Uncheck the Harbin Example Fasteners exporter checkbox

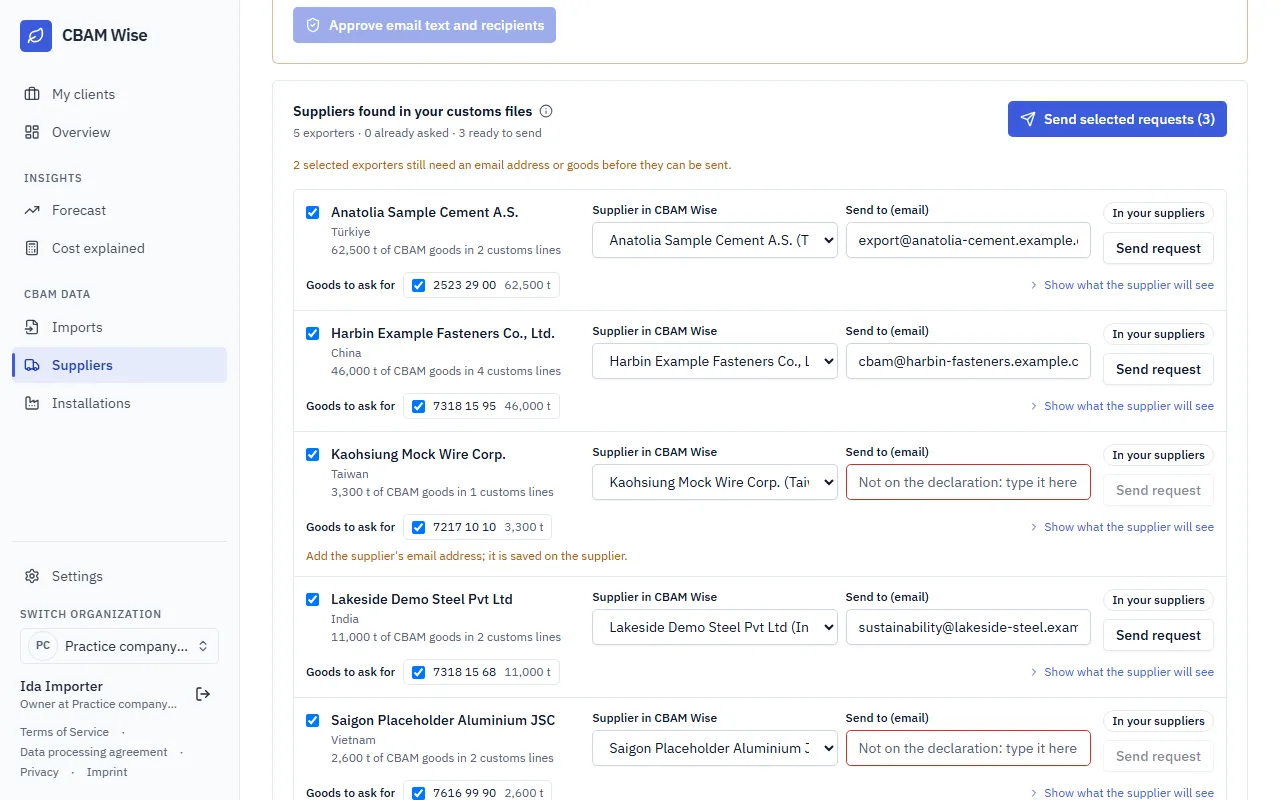313,333
